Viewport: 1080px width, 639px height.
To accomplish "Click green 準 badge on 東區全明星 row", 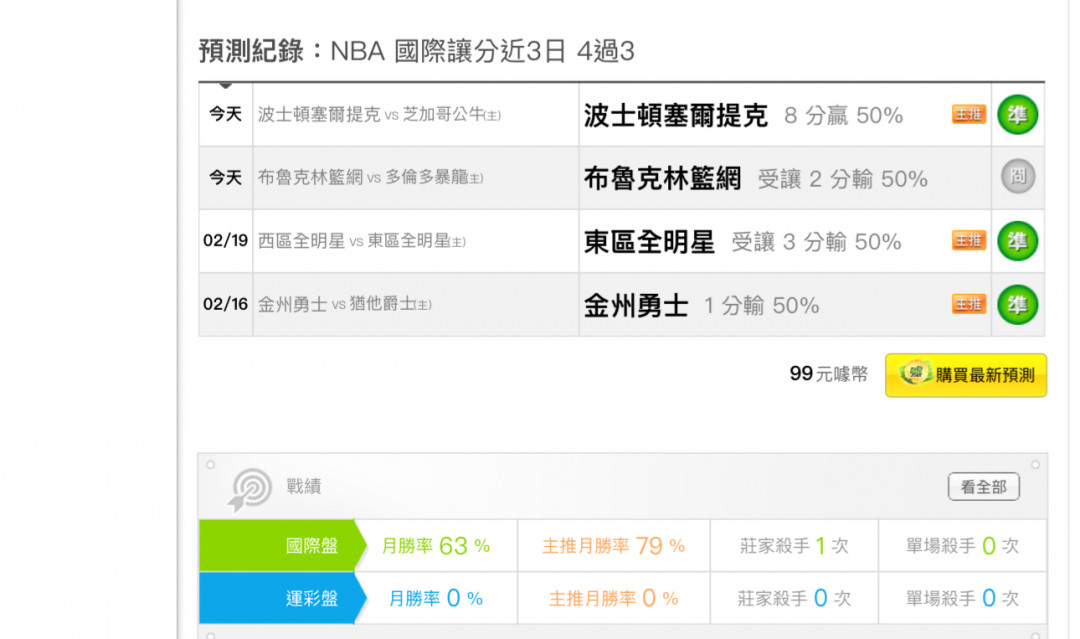I will point(1018,241).
